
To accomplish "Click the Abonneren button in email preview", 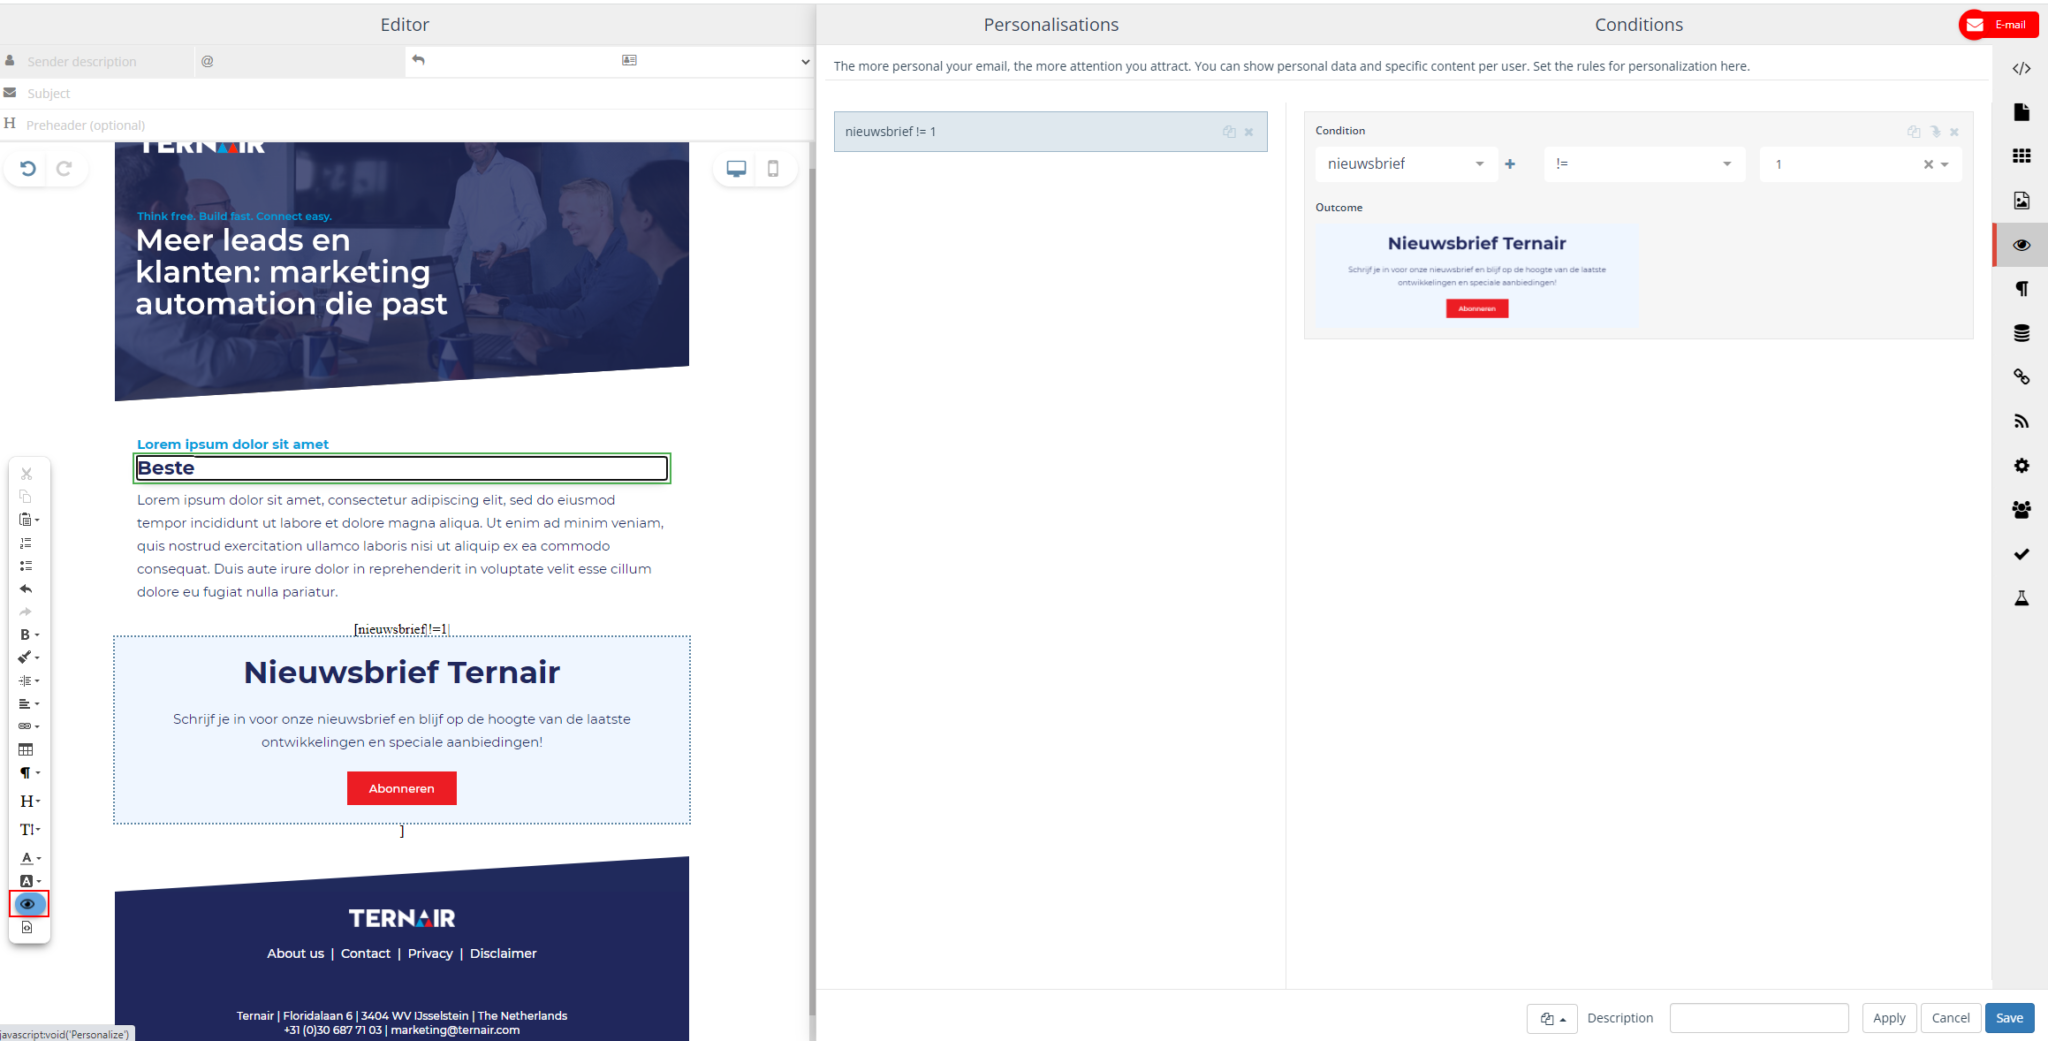I will point(402,788).
